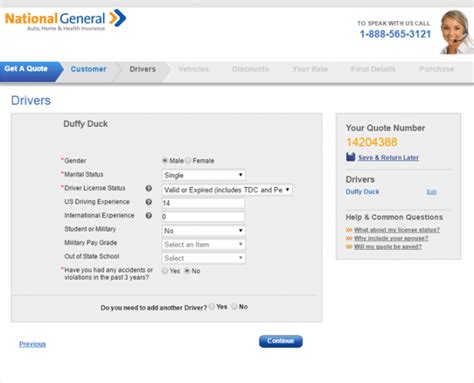This screenshot has height=383, width=474.
Task: Click the International Experience field
Action: (x=203, y=217)
